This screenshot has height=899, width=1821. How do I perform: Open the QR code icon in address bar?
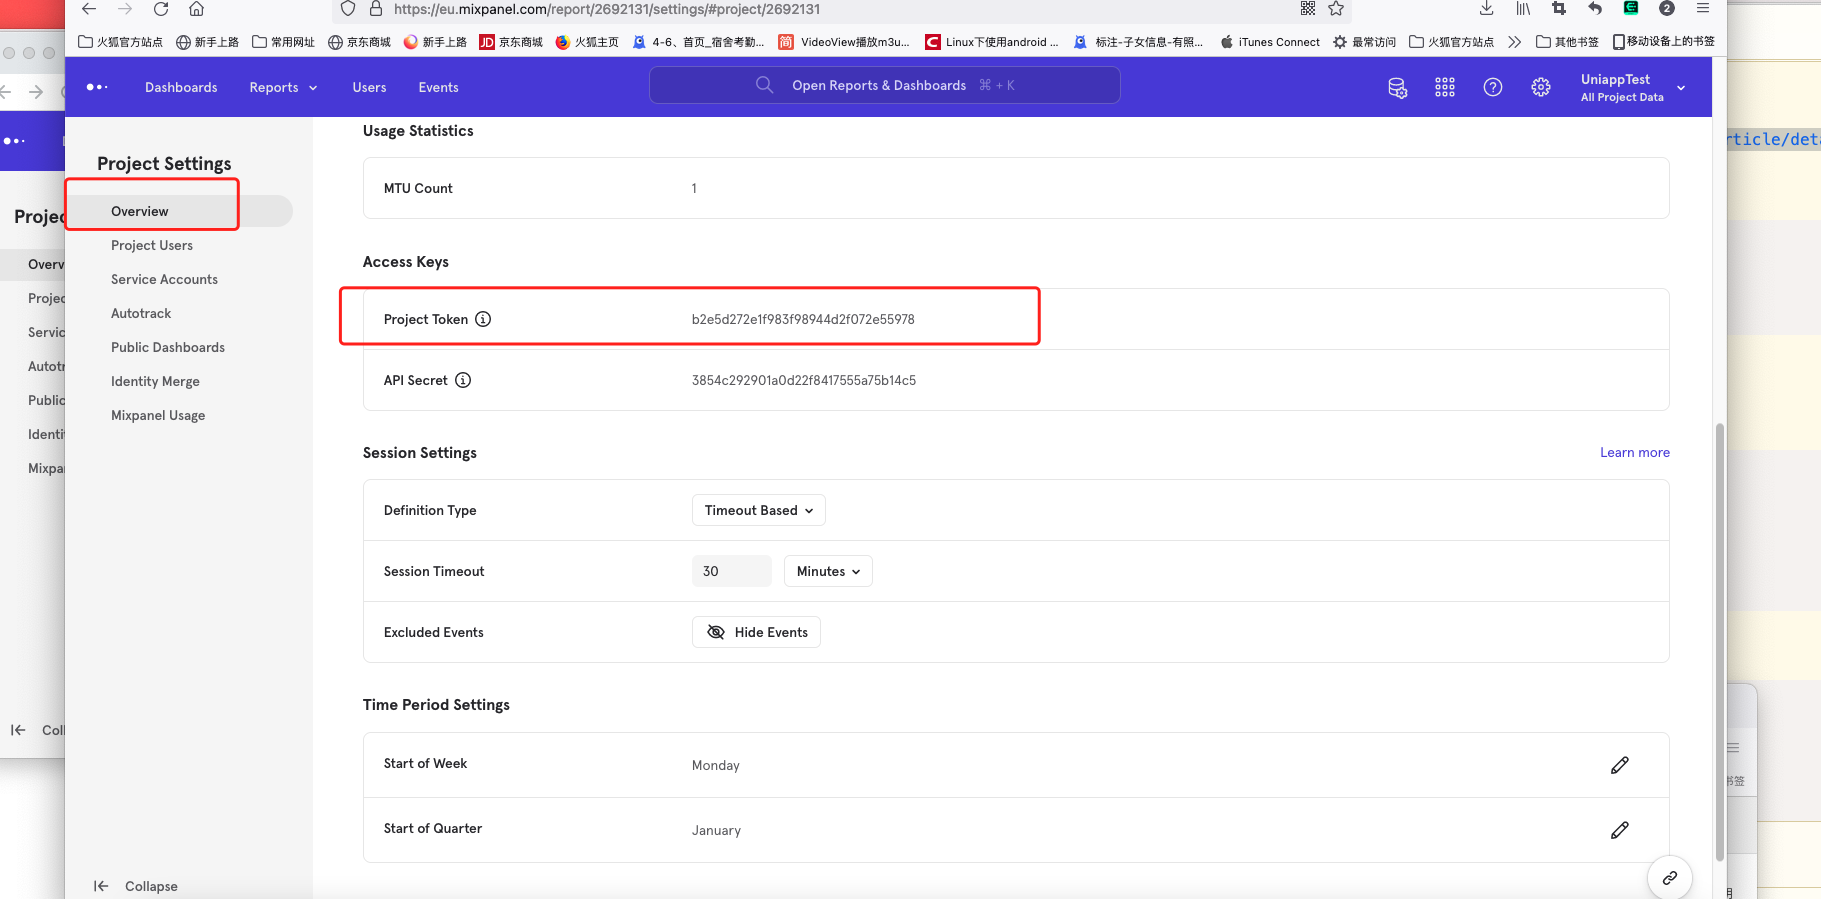(1307, 9)
